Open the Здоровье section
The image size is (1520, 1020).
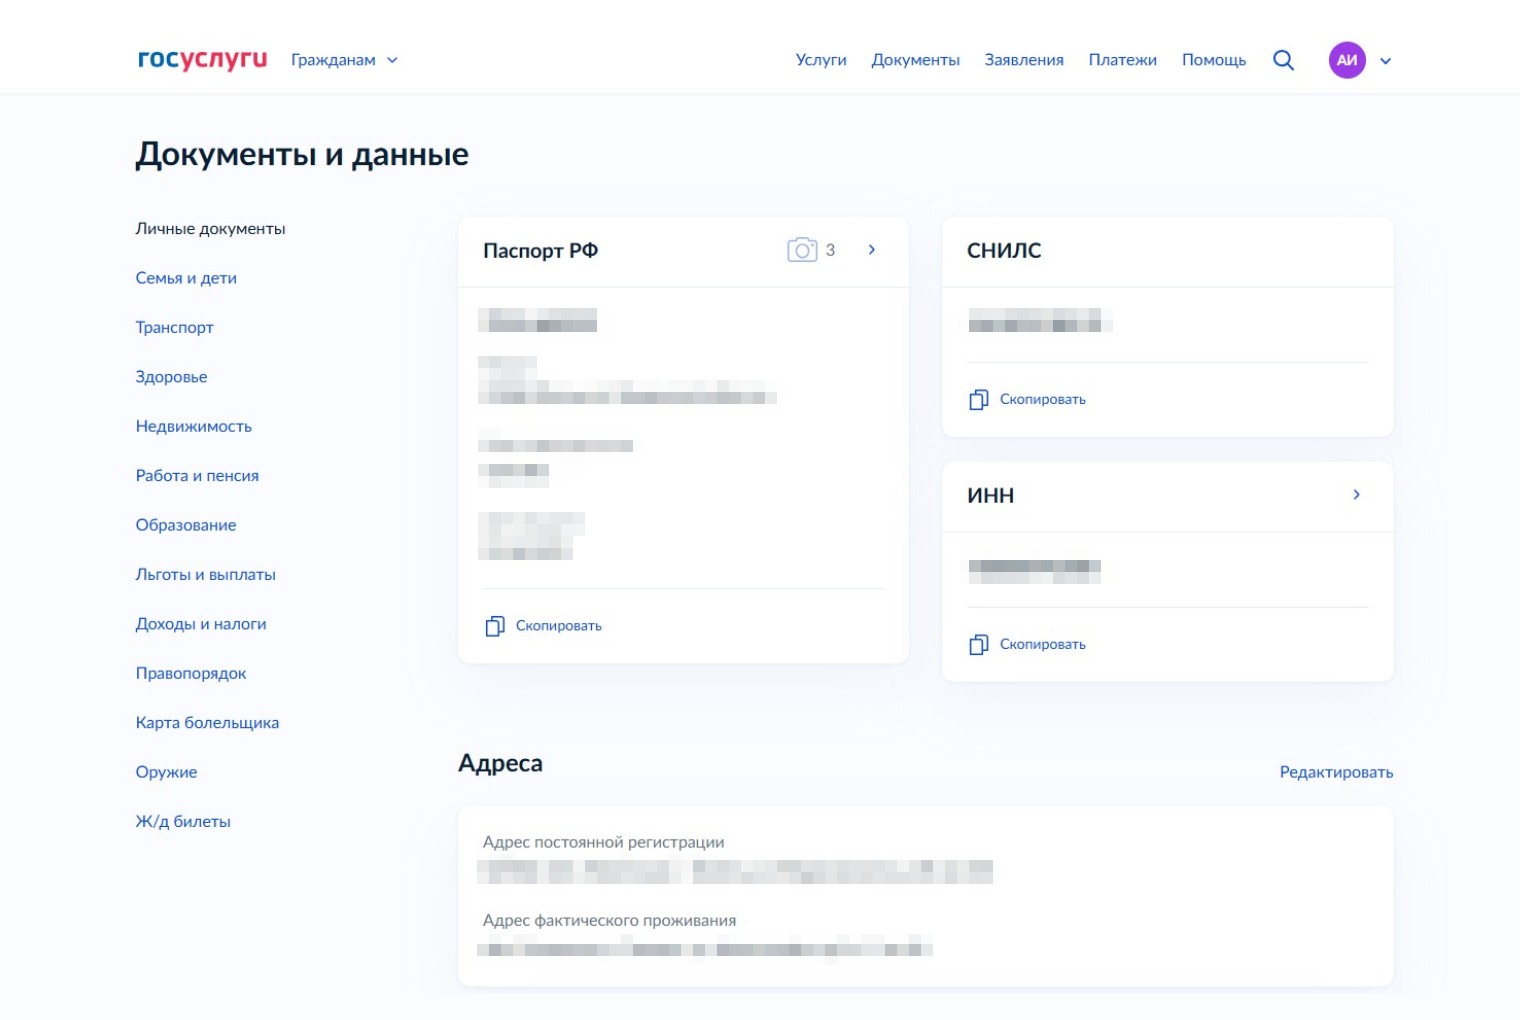171,377
